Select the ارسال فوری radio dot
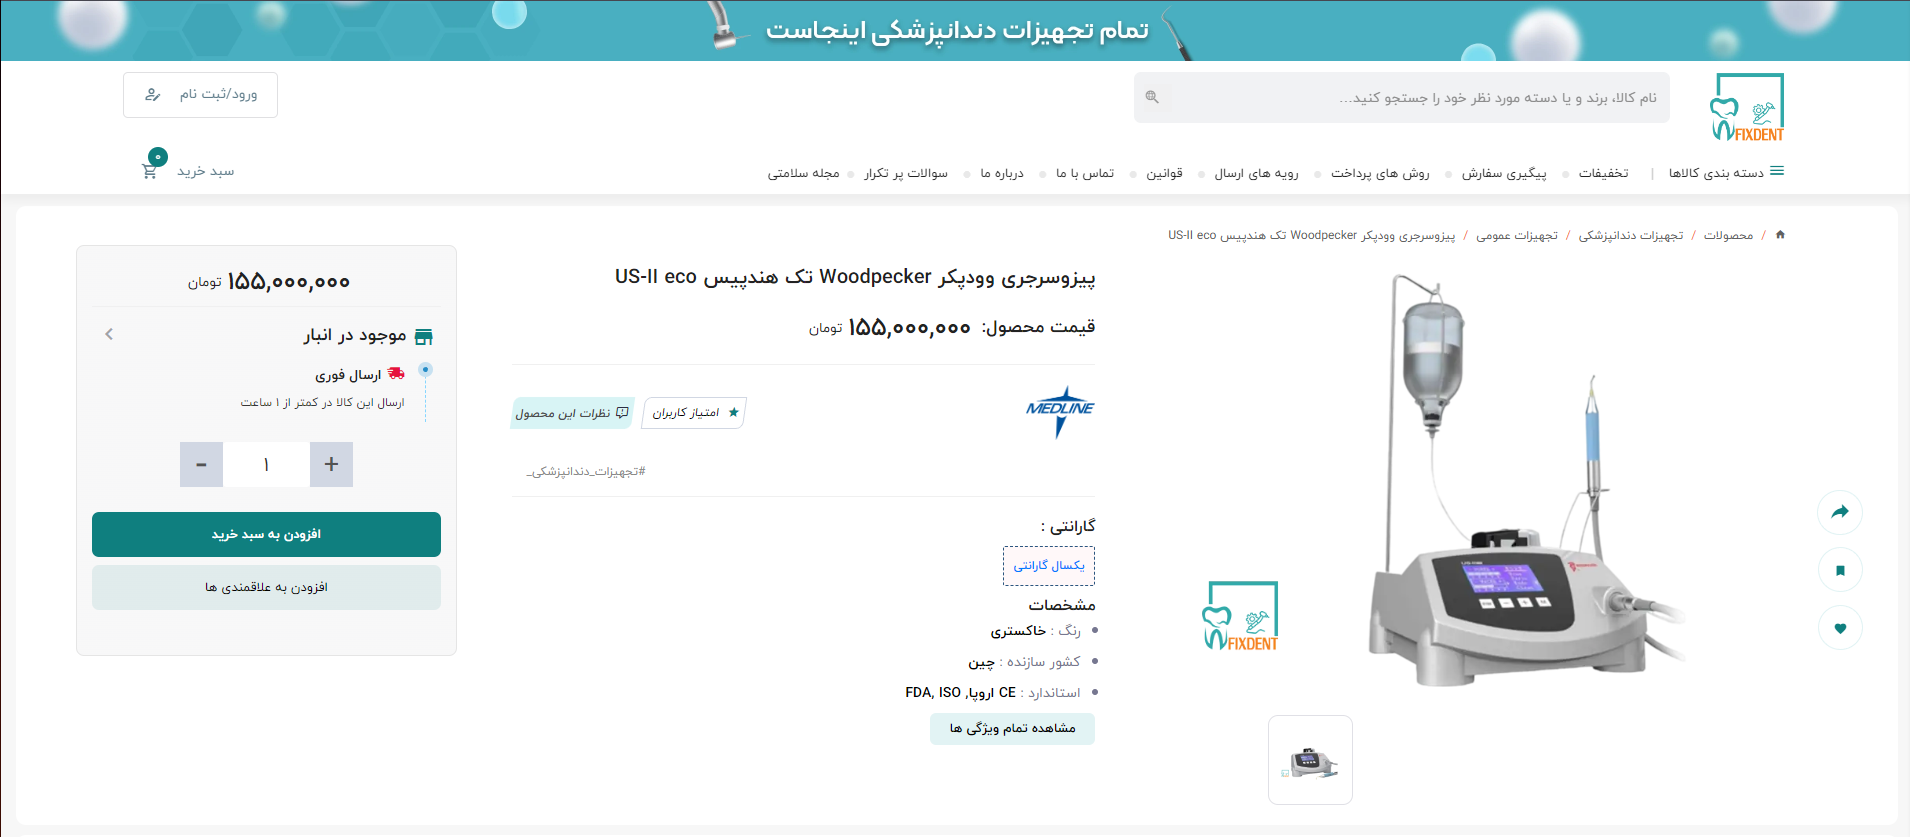 tap(425, 370)
